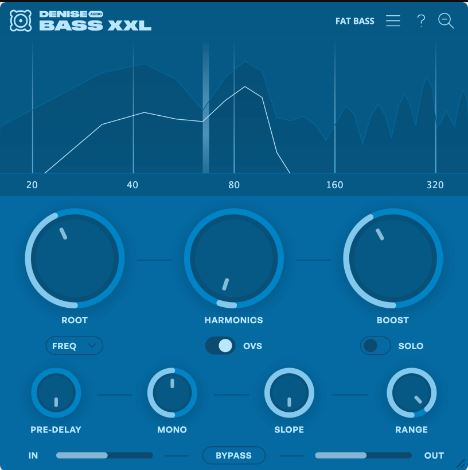Enable the SOLO switch
Screen dimensions: 468x470
click(375, 346)
